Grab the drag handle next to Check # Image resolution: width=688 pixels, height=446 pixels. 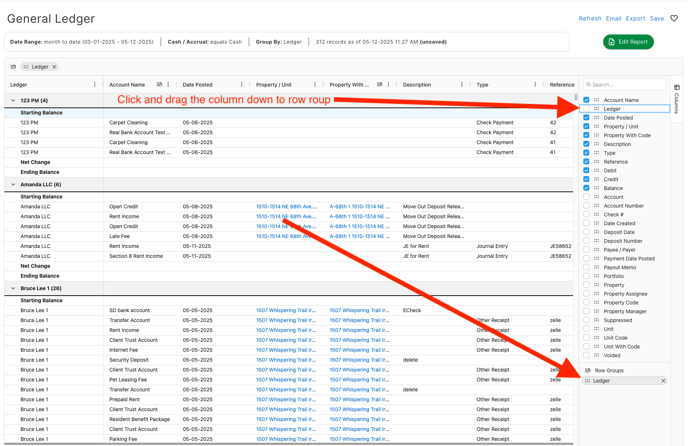click(x=596, y=214)
